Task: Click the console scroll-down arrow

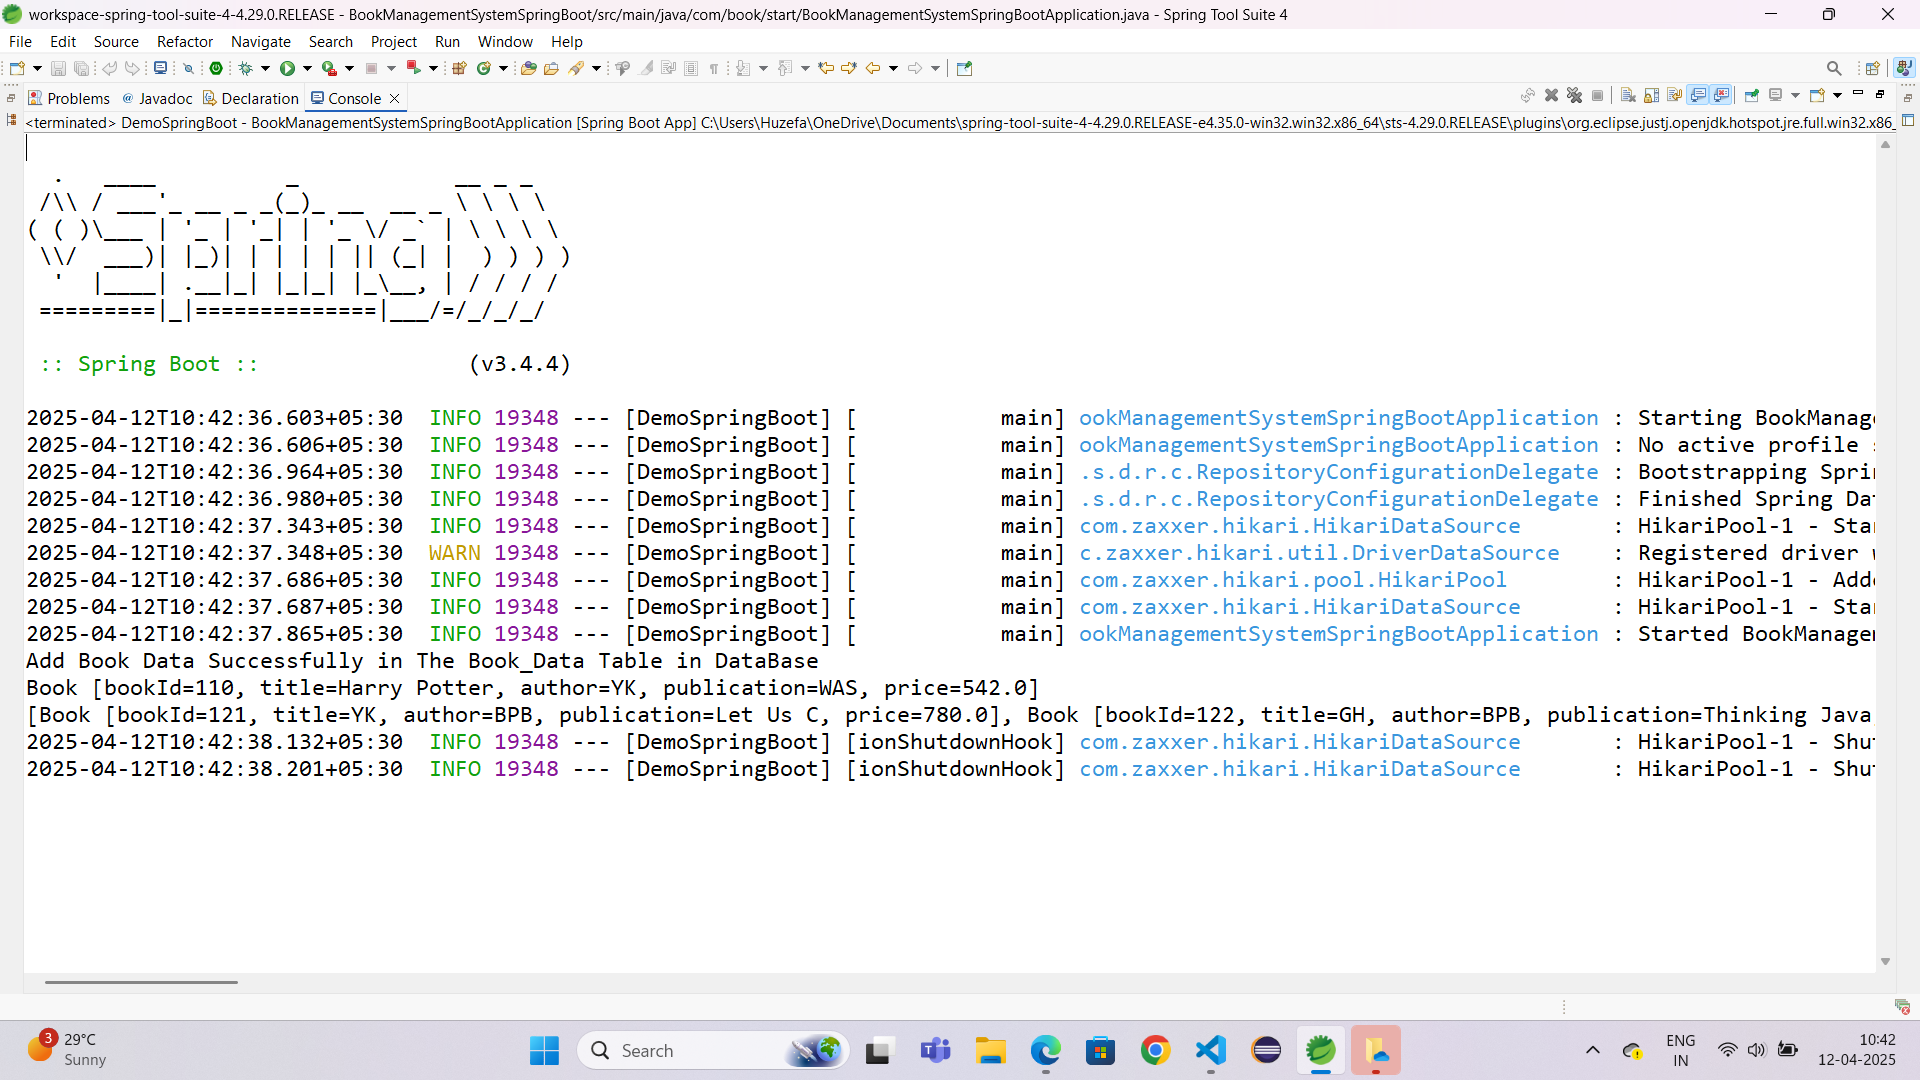Action: tap(1885, 961)
